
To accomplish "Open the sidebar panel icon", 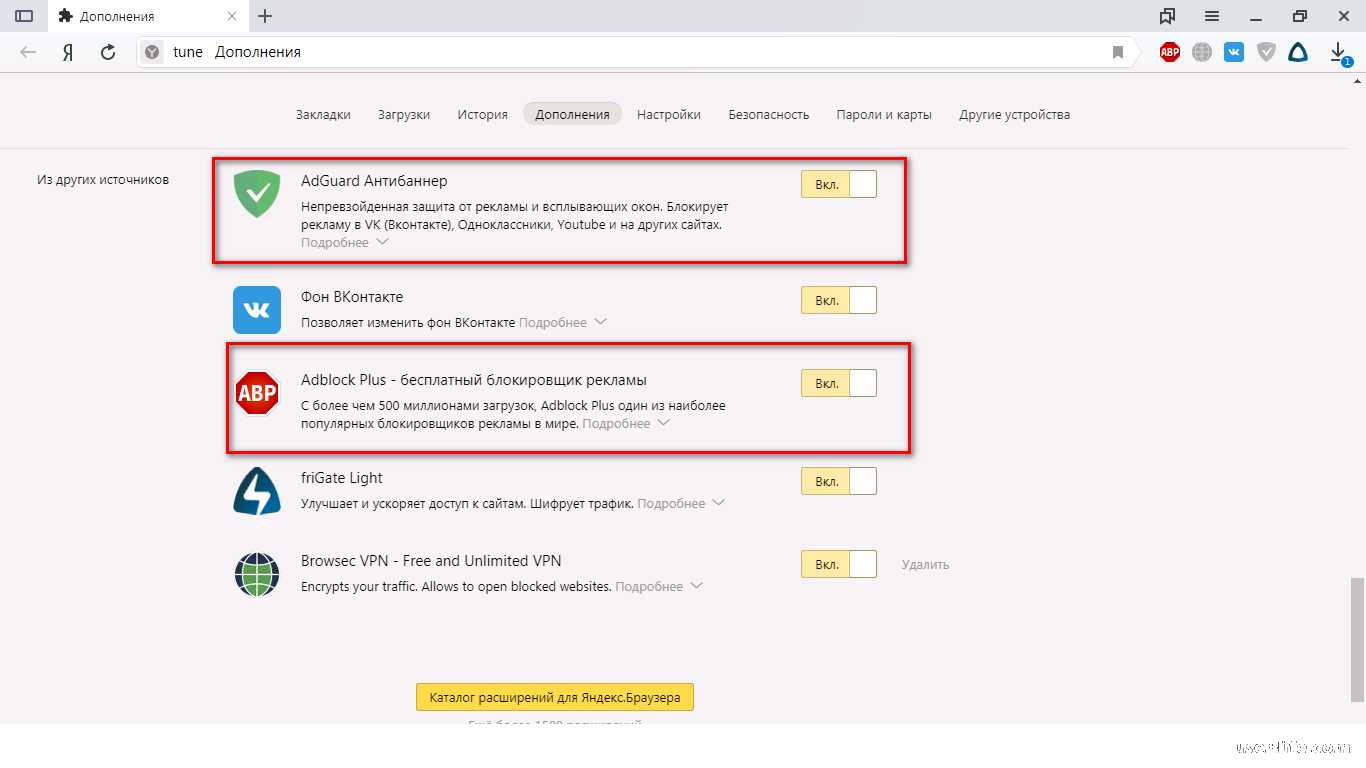I will pos(24,16).
